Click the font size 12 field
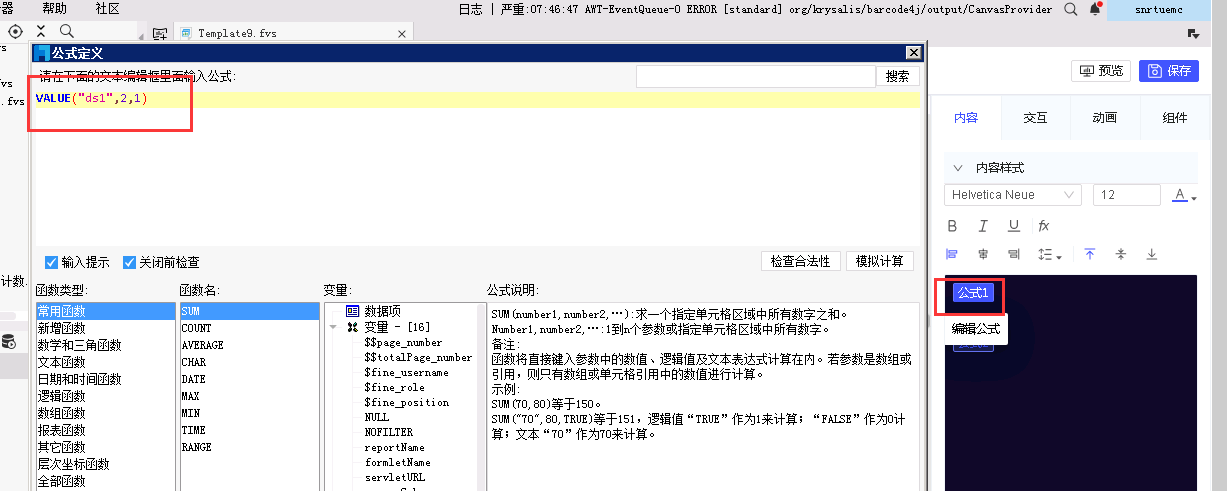Viewport: 1227px width, 491px height. [1127, 195]
